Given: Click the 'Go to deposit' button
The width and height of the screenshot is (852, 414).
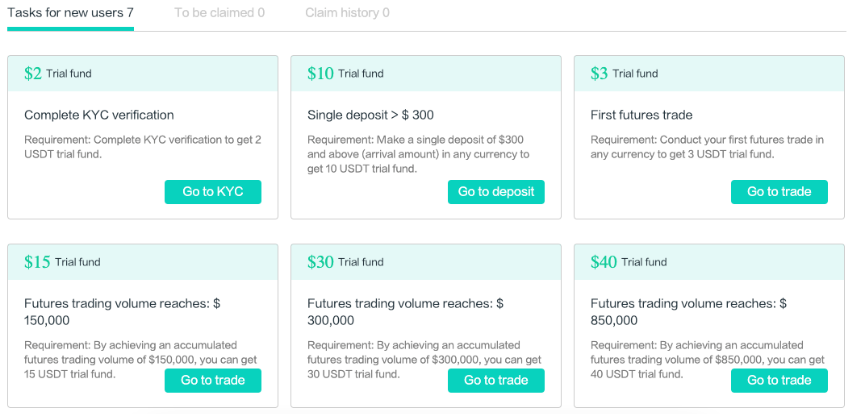Looking at the screenshot, I should (x=496, y=192).
